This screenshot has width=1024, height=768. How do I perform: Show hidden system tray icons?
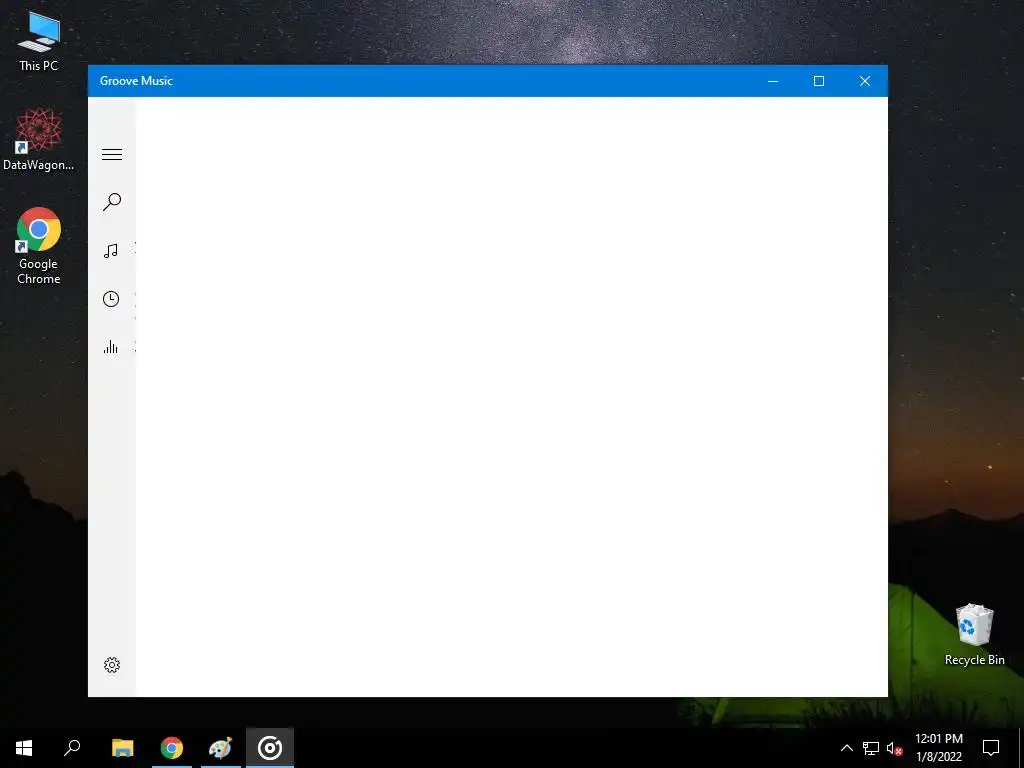[846, 748]
